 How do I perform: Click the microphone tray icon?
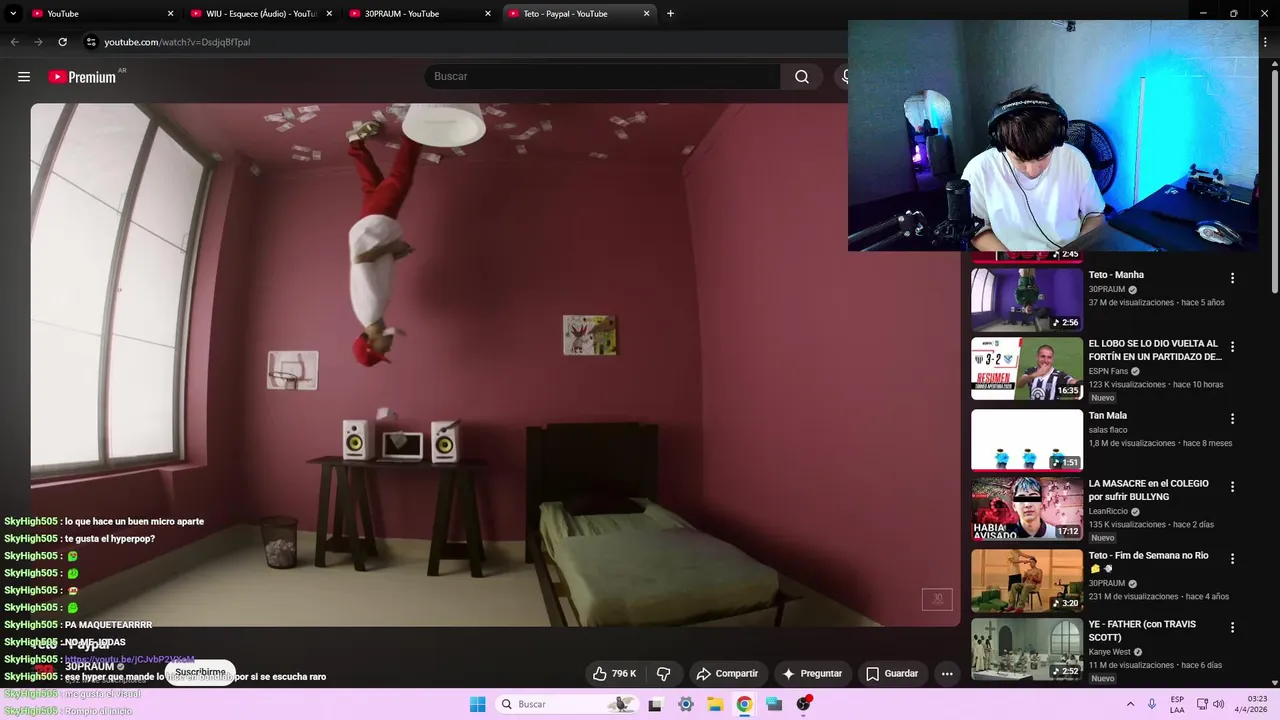click(1152, 704)
